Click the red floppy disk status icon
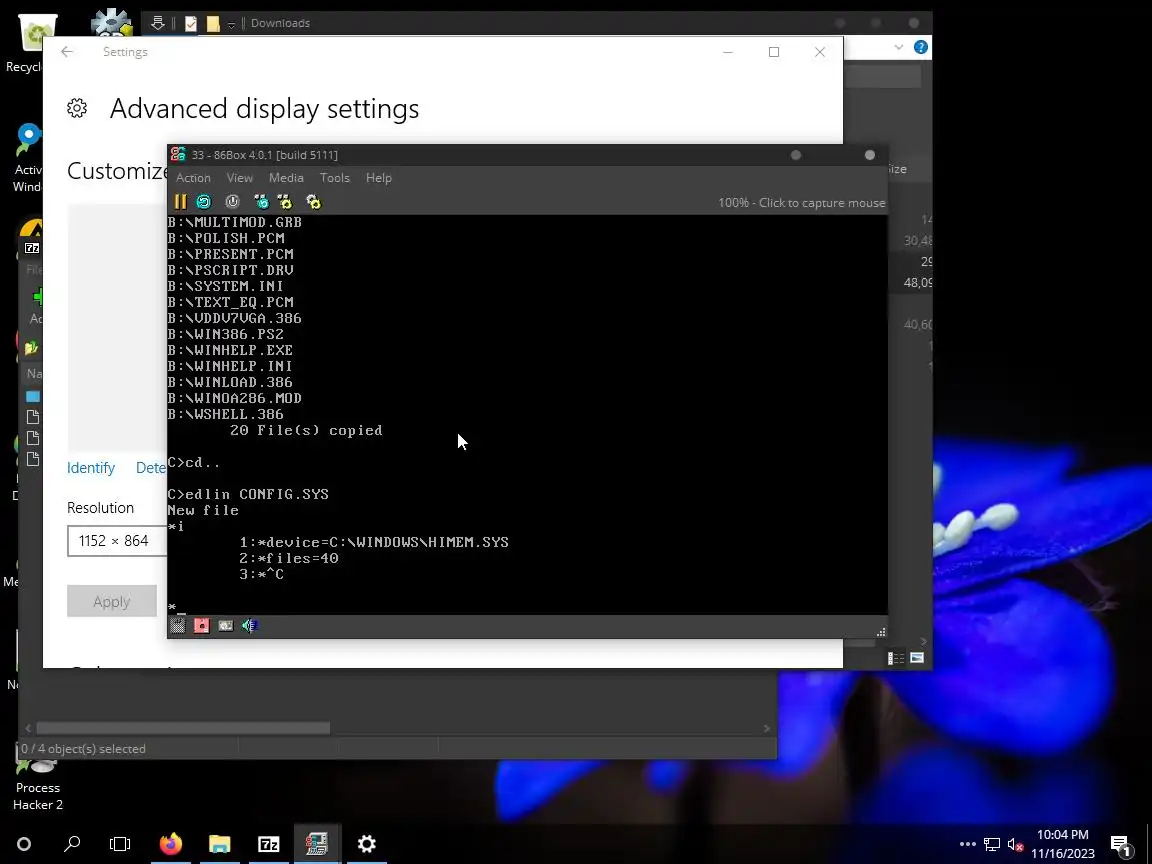1152x864 pixels. pos(201,625)
